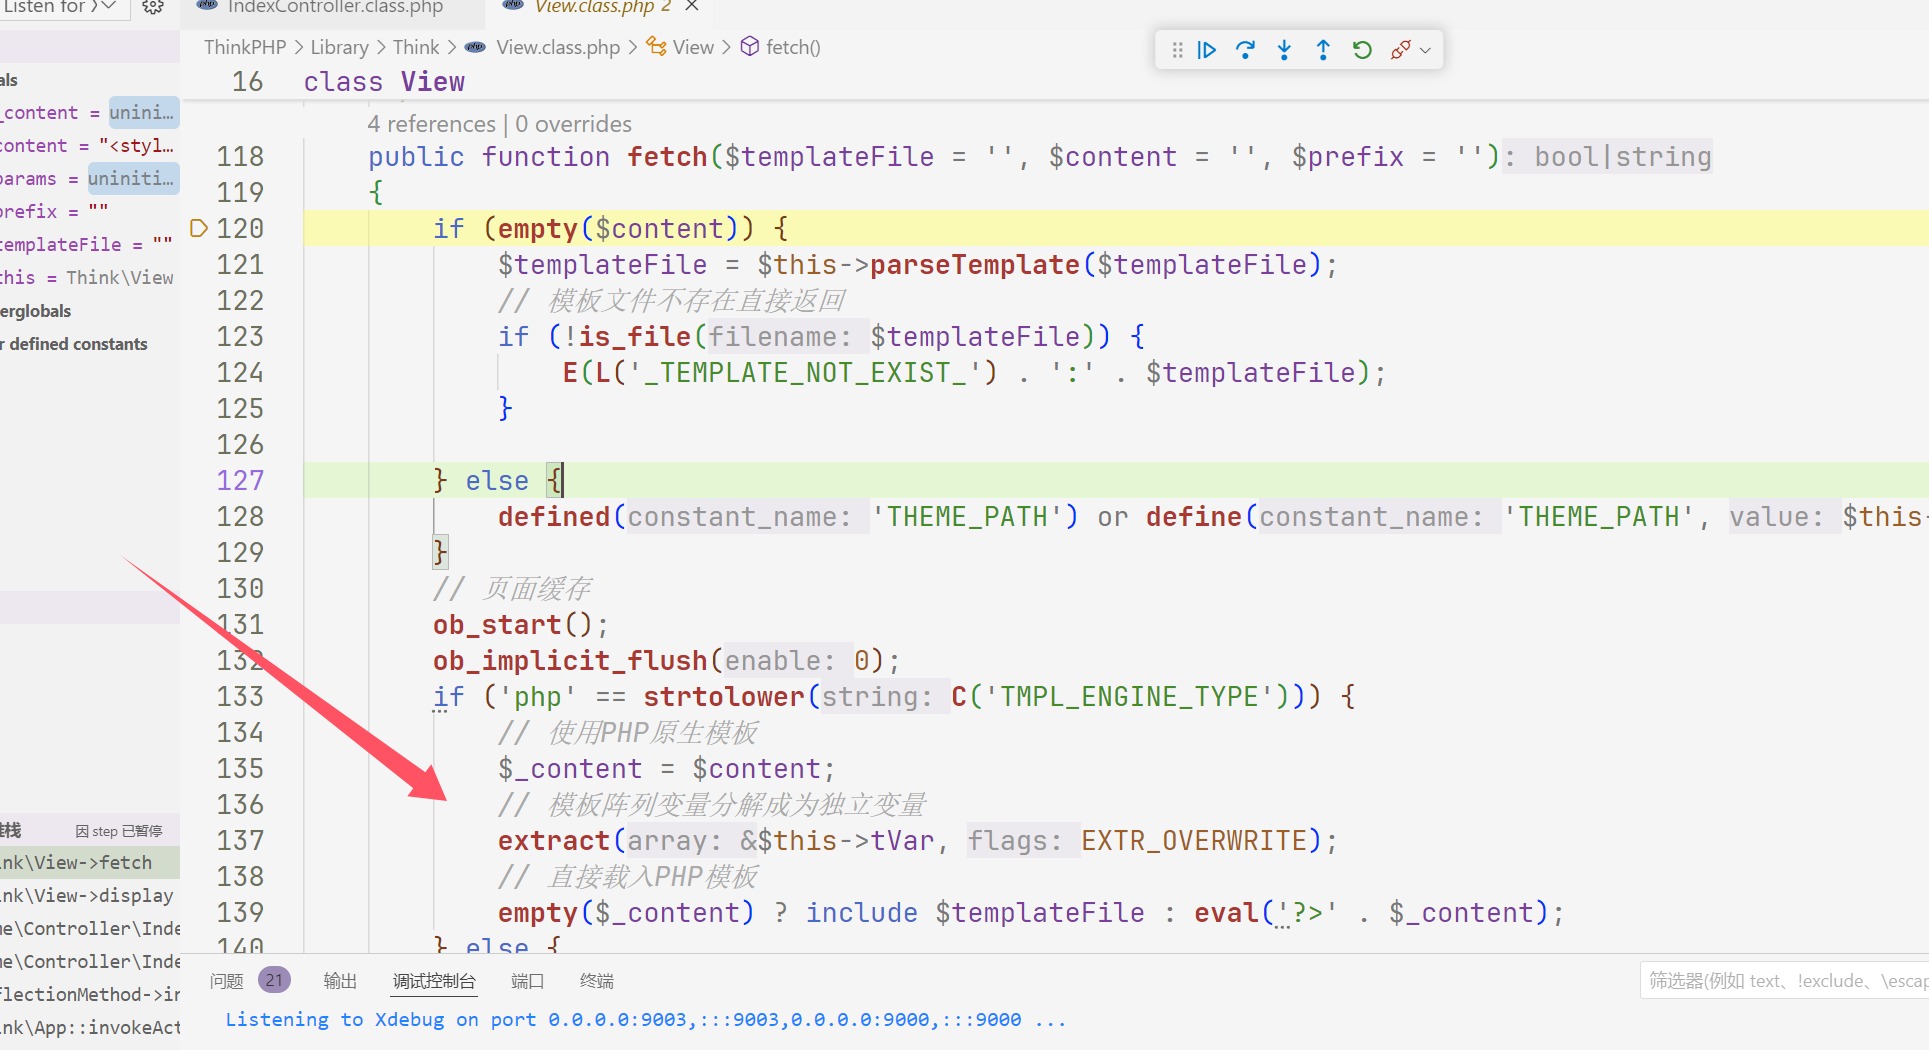The image size is (1929, 1050).
Task: Click the eval call on line 139
Action: [x=1226, y=913]
